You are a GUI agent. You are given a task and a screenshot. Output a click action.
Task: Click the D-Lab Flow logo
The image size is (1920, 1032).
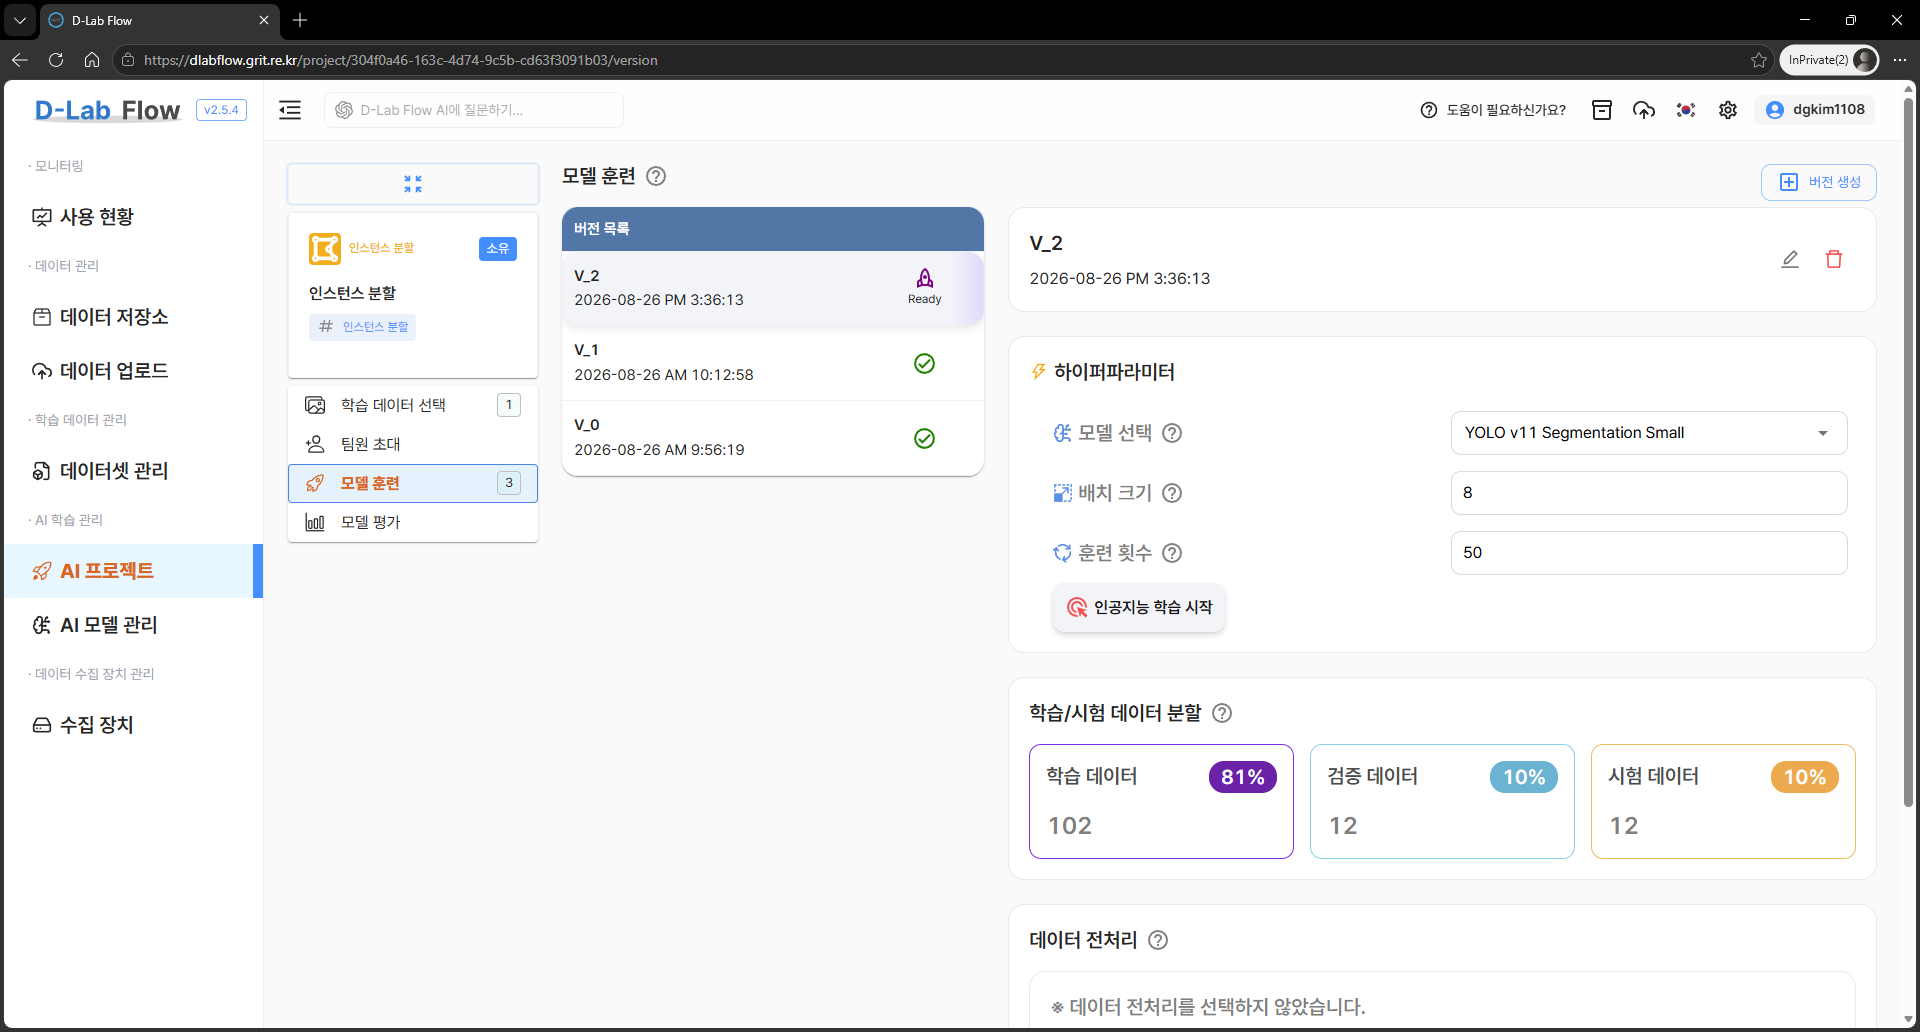click(107, 110)
